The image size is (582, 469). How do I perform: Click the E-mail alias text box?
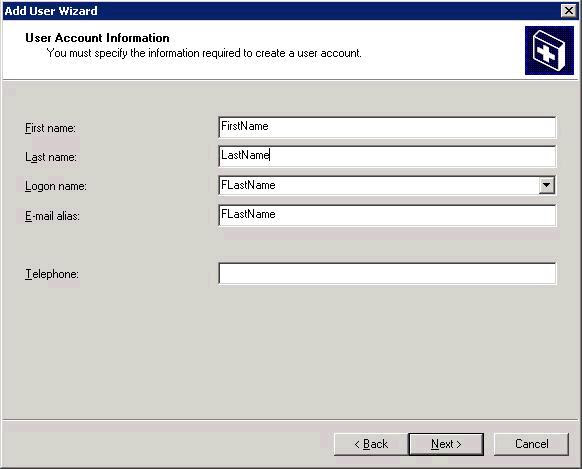pyautogui.click(x=387, y=215)
